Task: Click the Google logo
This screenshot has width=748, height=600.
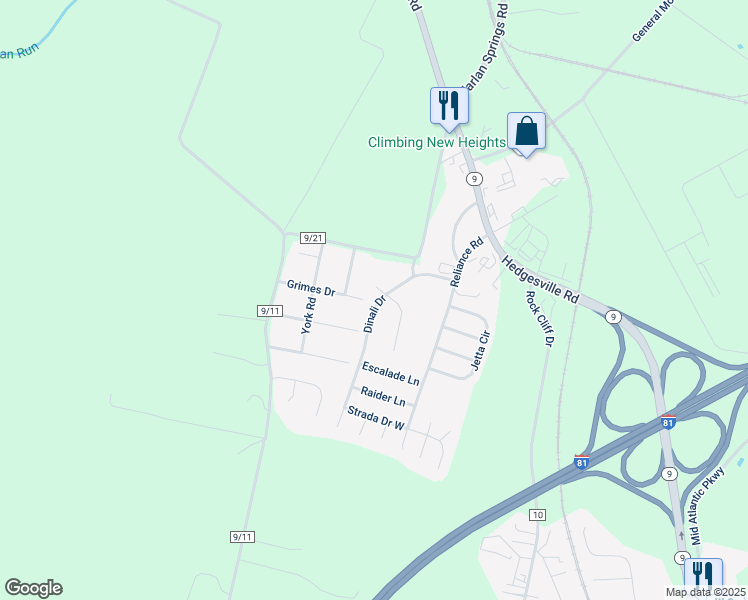Action: [33, 588]
